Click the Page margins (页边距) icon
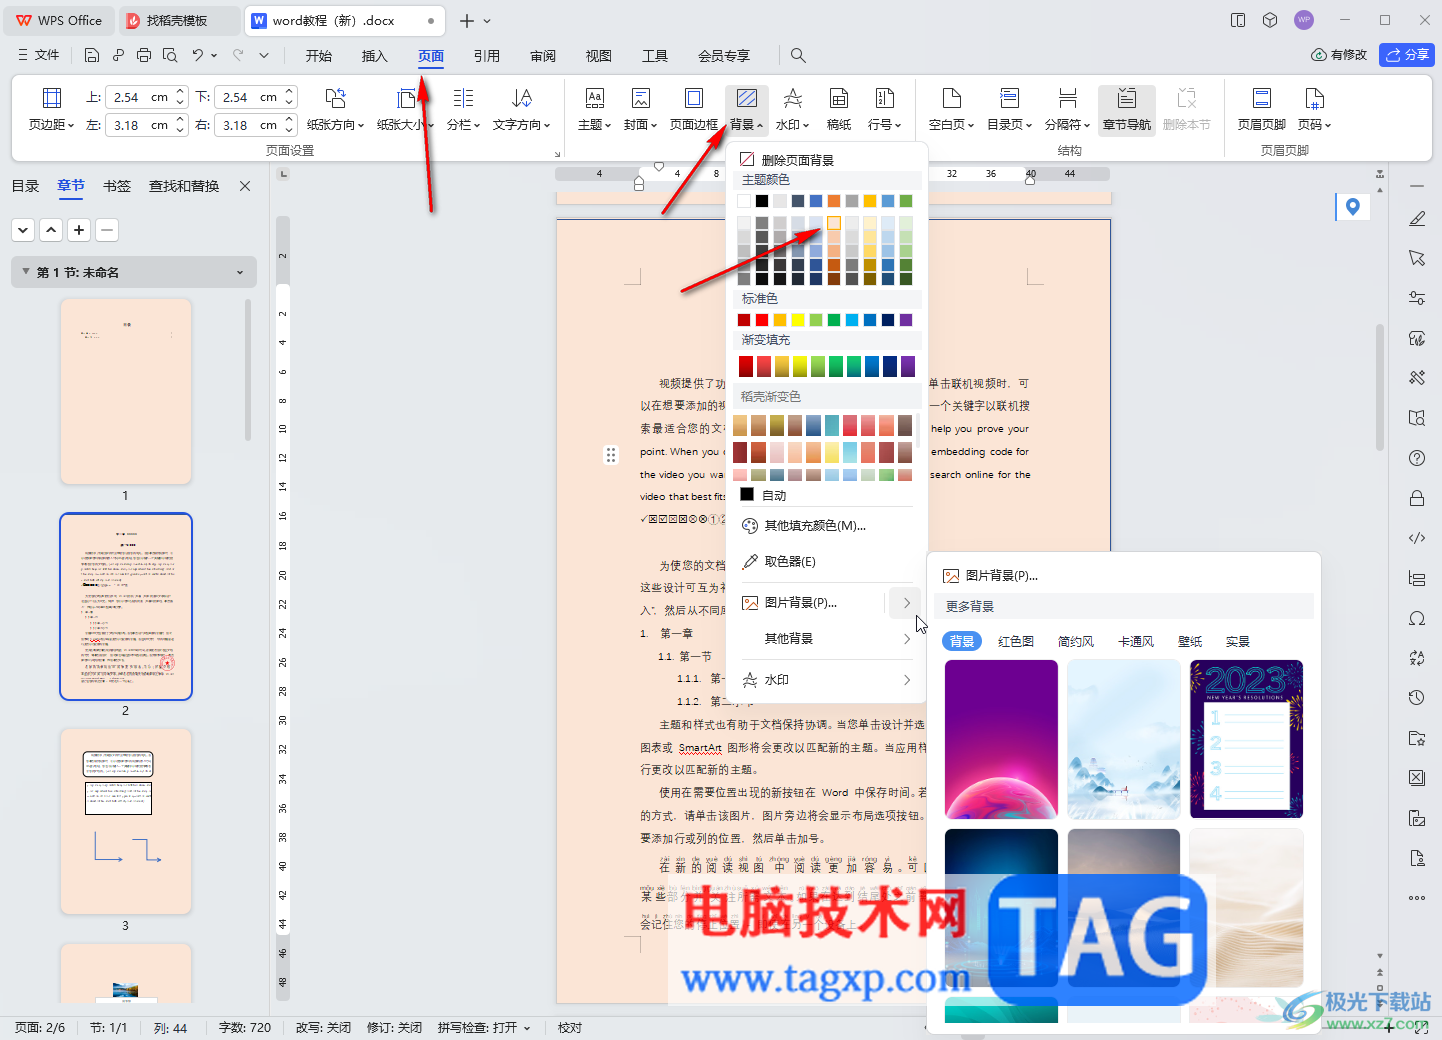 pos(51,110)
